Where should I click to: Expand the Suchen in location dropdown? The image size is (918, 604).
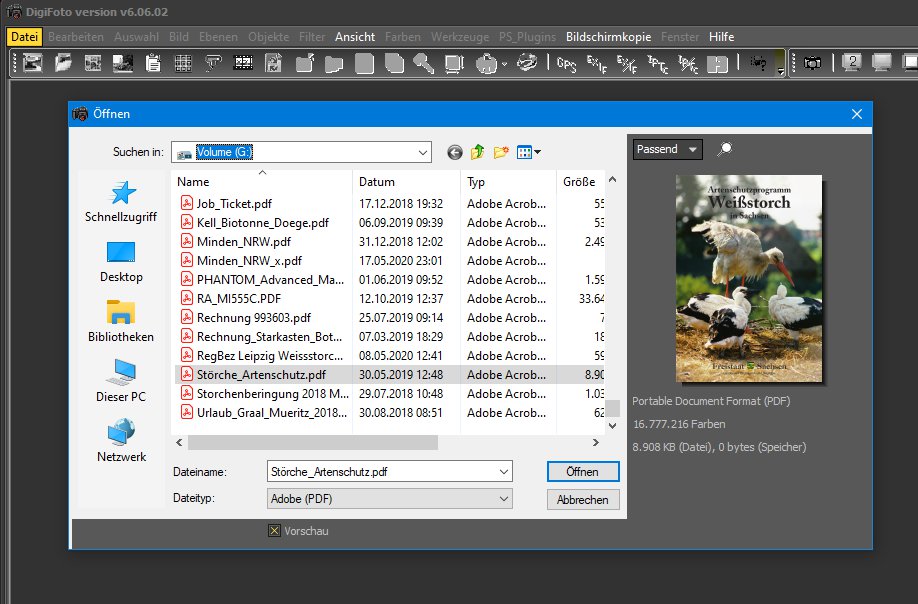coord(421,152)
